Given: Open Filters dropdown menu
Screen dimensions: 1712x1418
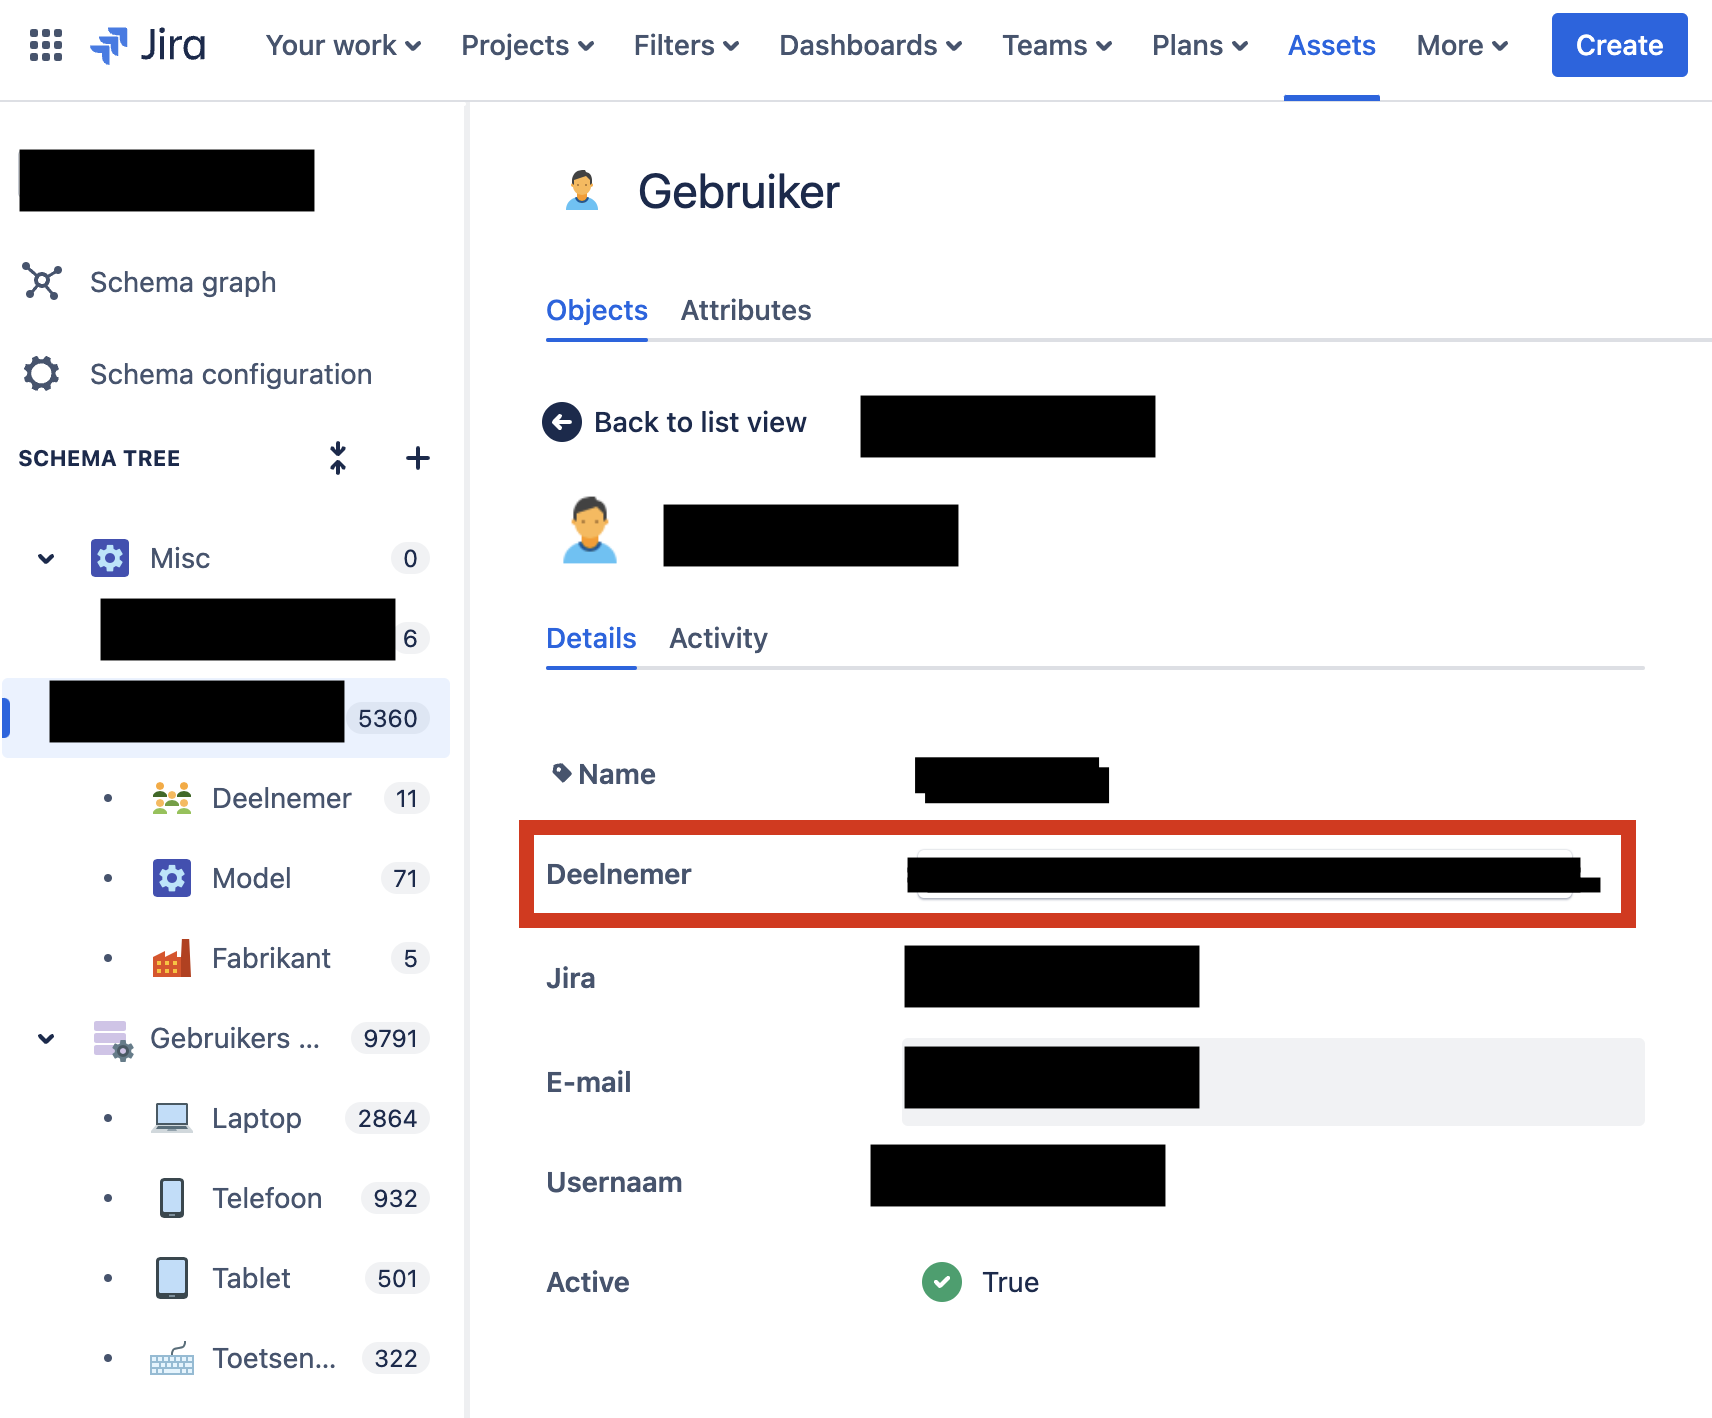Looking at the screenshot, I should [686, 45].
